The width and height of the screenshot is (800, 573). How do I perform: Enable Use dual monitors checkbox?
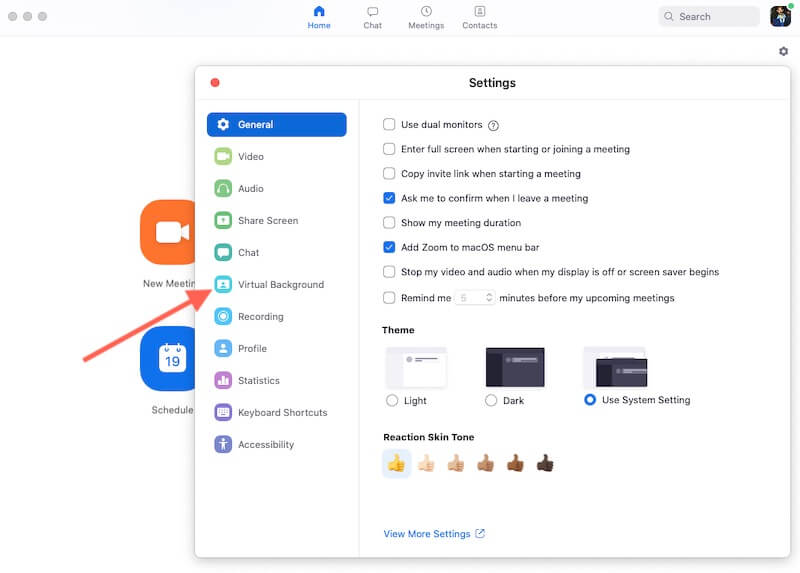pos(389,125)
